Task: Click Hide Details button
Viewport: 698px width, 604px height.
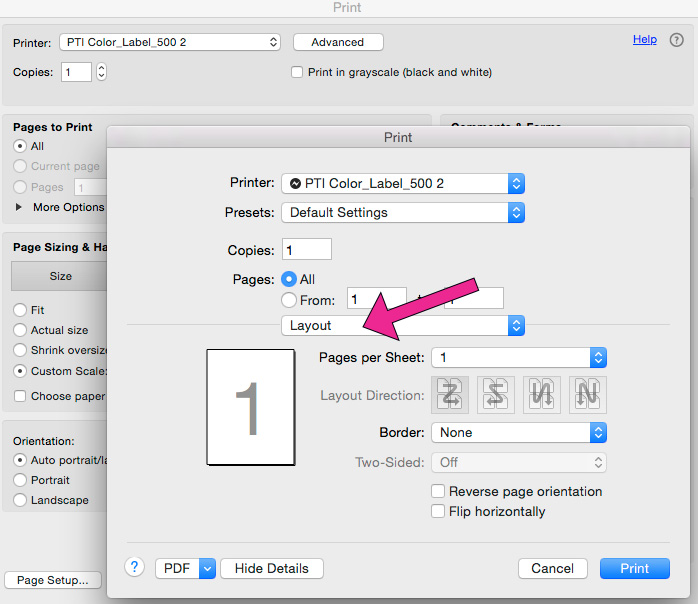Action: pos(272,568)
